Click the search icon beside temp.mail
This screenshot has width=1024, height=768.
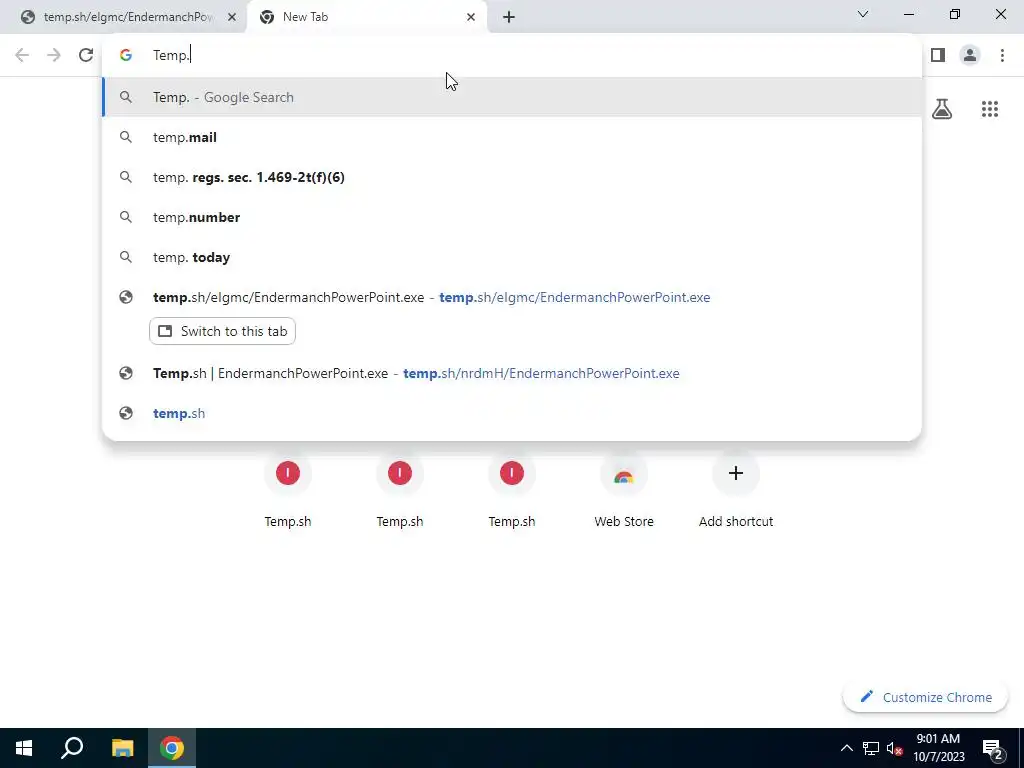pyautogui.click(x=126, y=137)
